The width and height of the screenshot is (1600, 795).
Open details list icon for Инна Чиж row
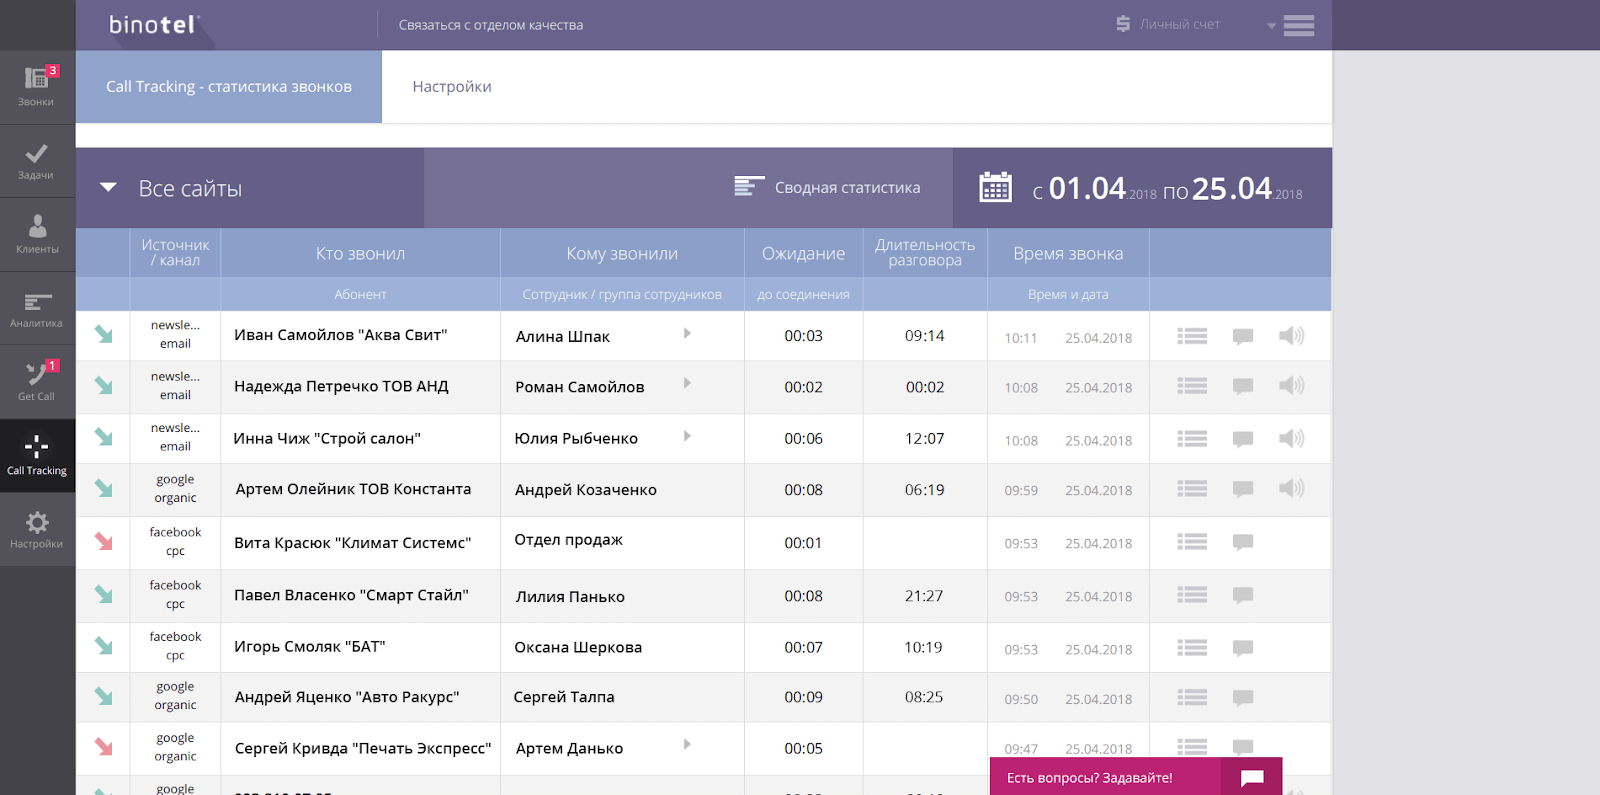[1192, 439]
